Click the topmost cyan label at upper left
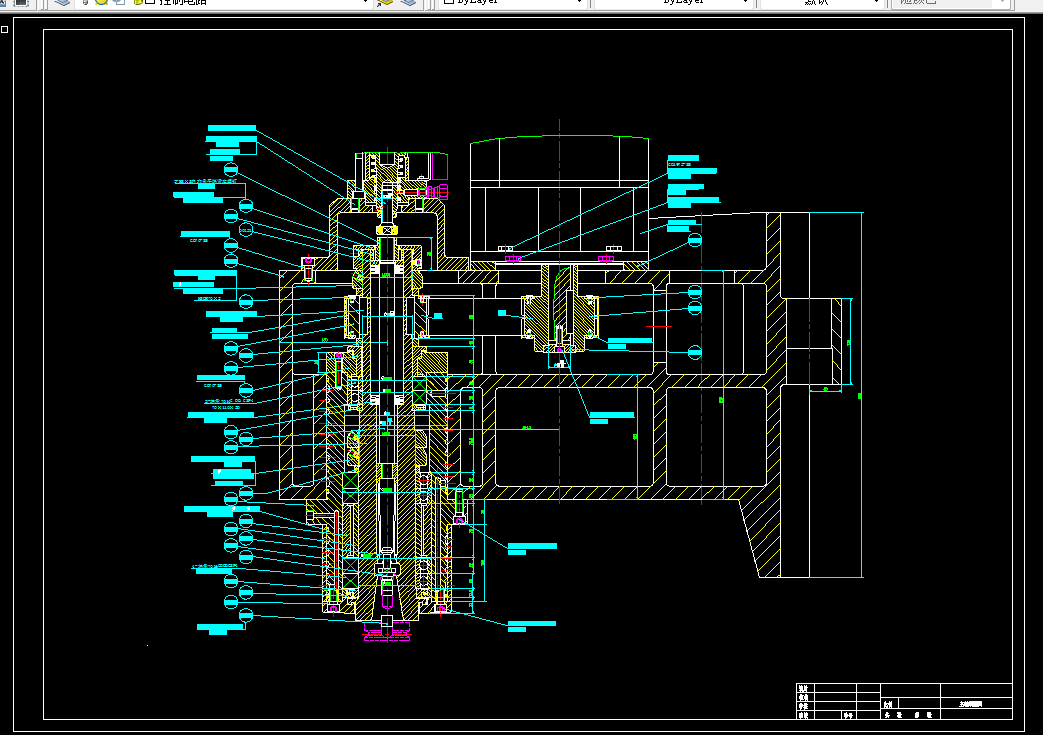 (231, 128)
